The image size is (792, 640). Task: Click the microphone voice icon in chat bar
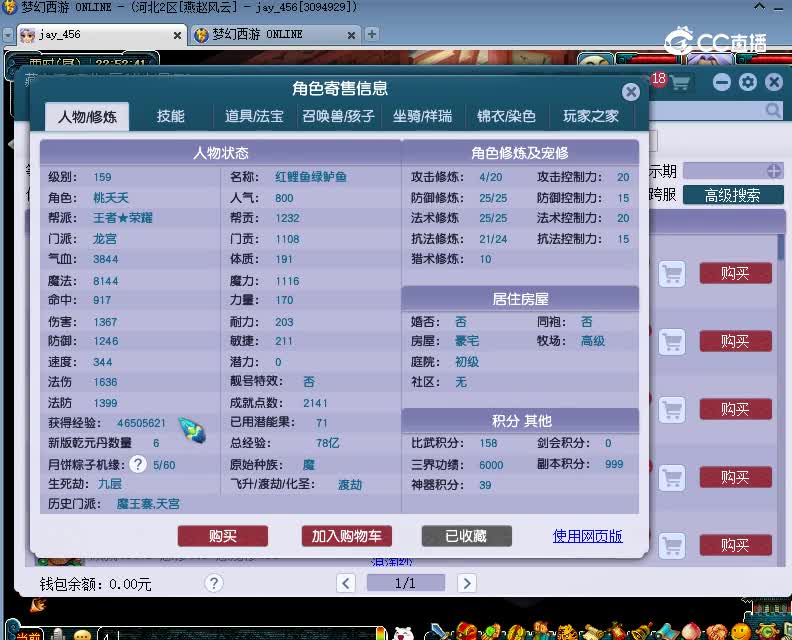click(59, 634)
